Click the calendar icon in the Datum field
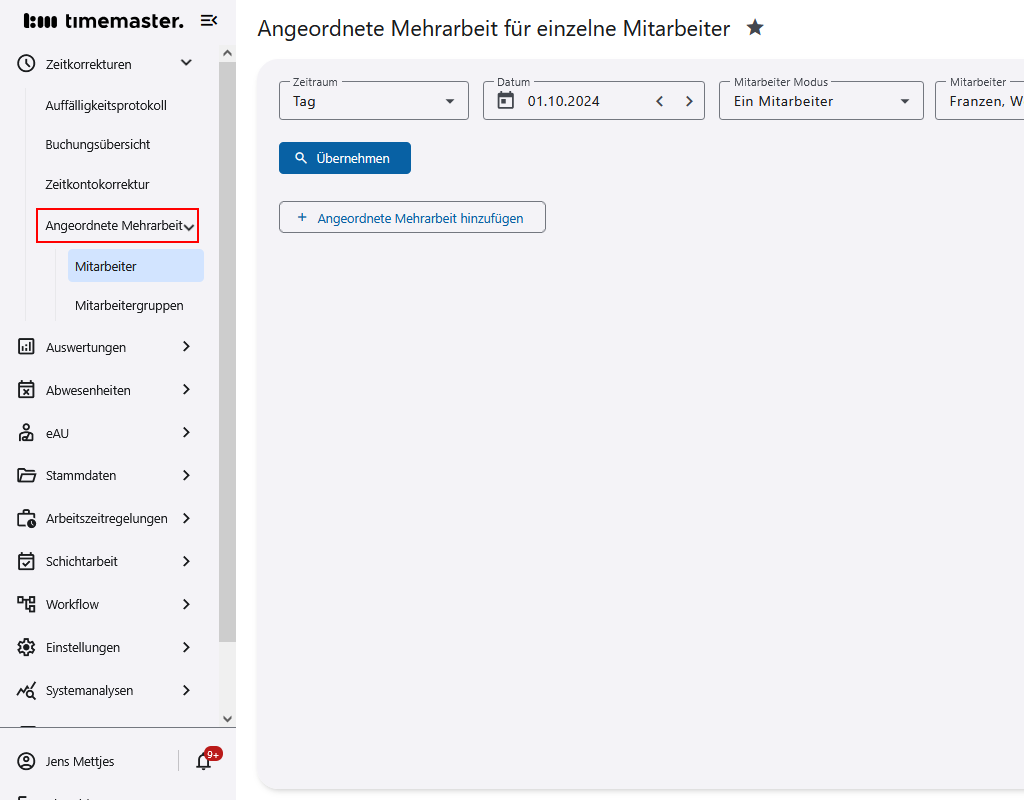1024x800 pixels. (x=504, y=100)
